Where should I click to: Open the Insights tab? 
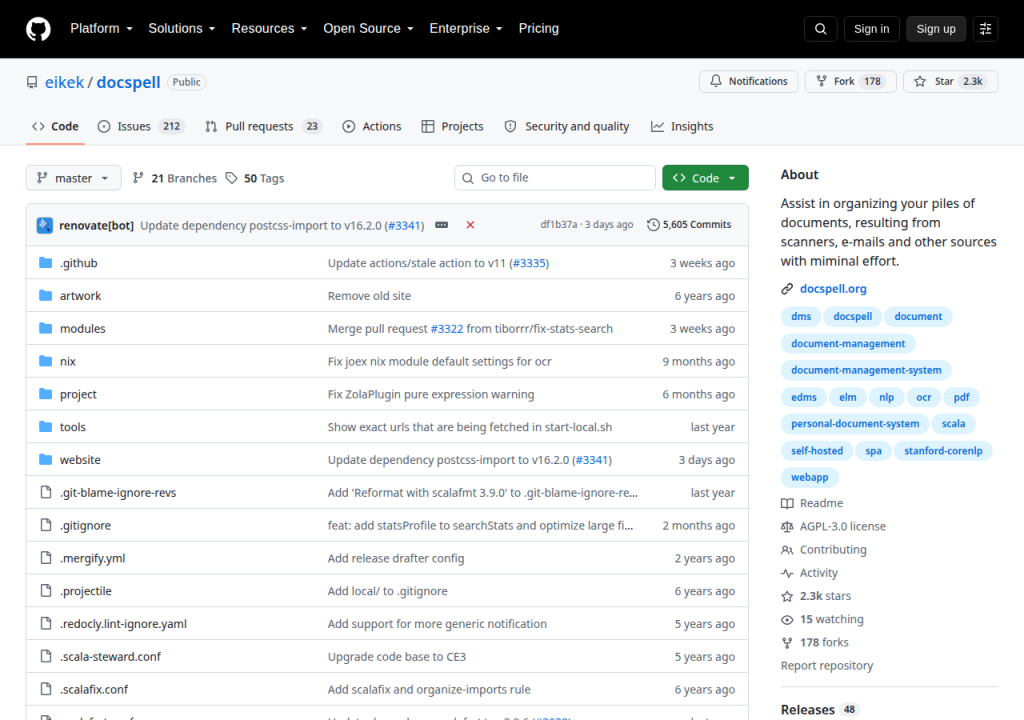(682, 126)
